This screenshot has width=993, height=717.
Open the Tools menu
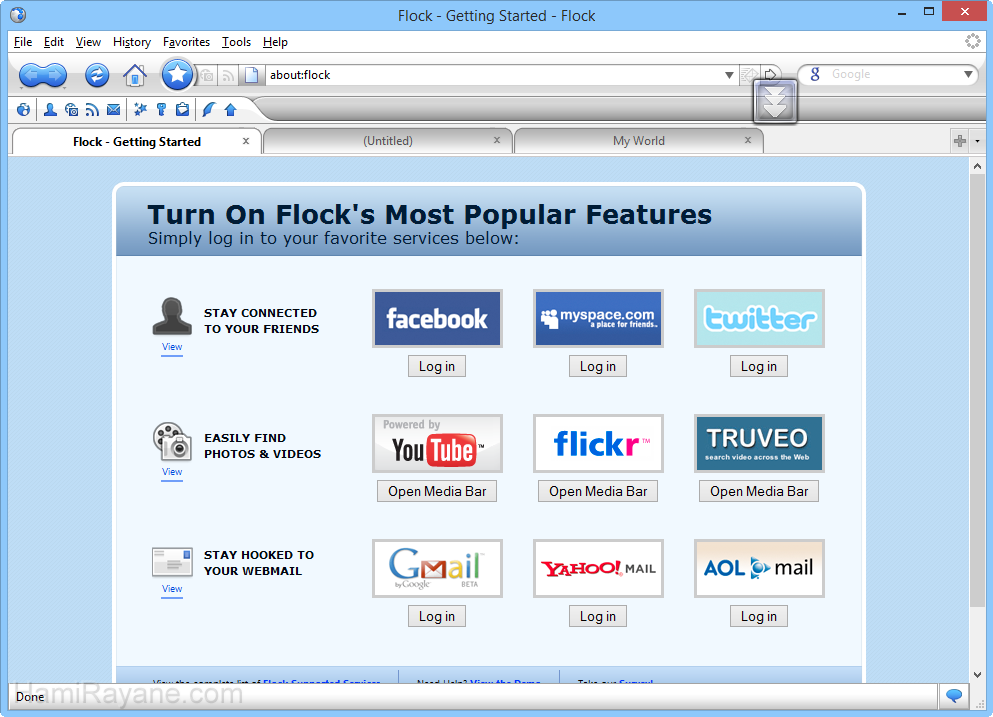(x=236, y=42)
